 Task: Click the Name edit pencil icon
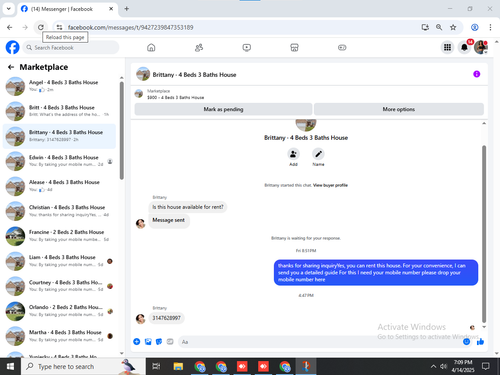(x=318, y=154)
